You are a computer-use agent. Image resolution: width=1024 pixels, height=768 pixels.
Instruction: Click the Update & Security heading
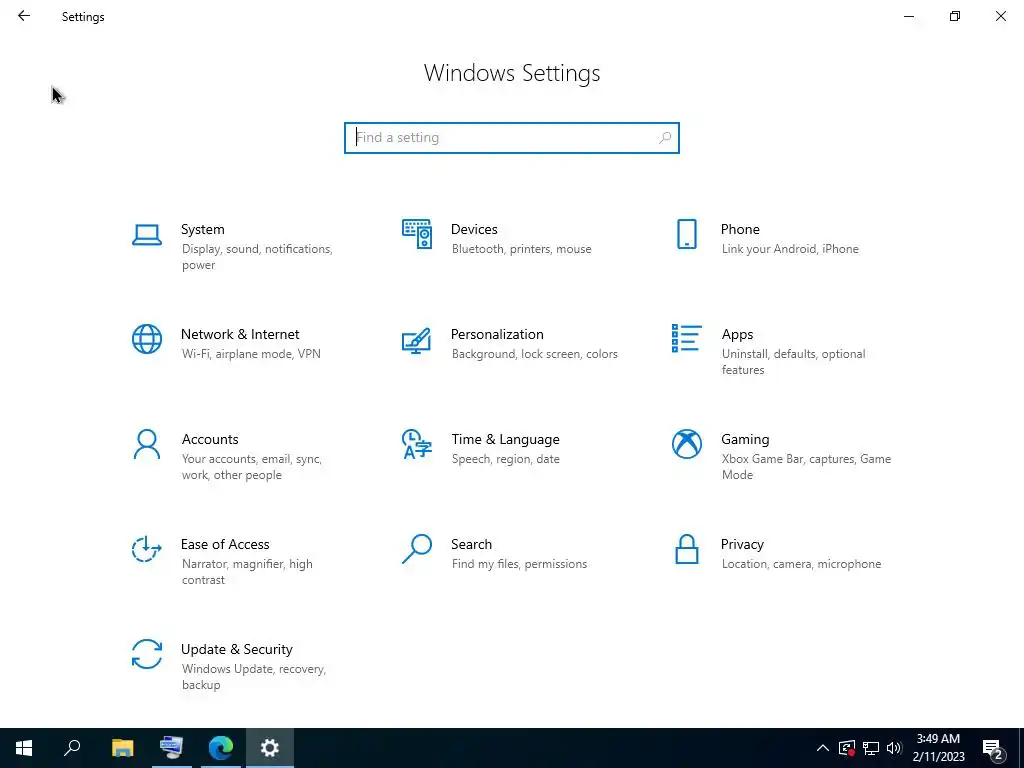236,649
